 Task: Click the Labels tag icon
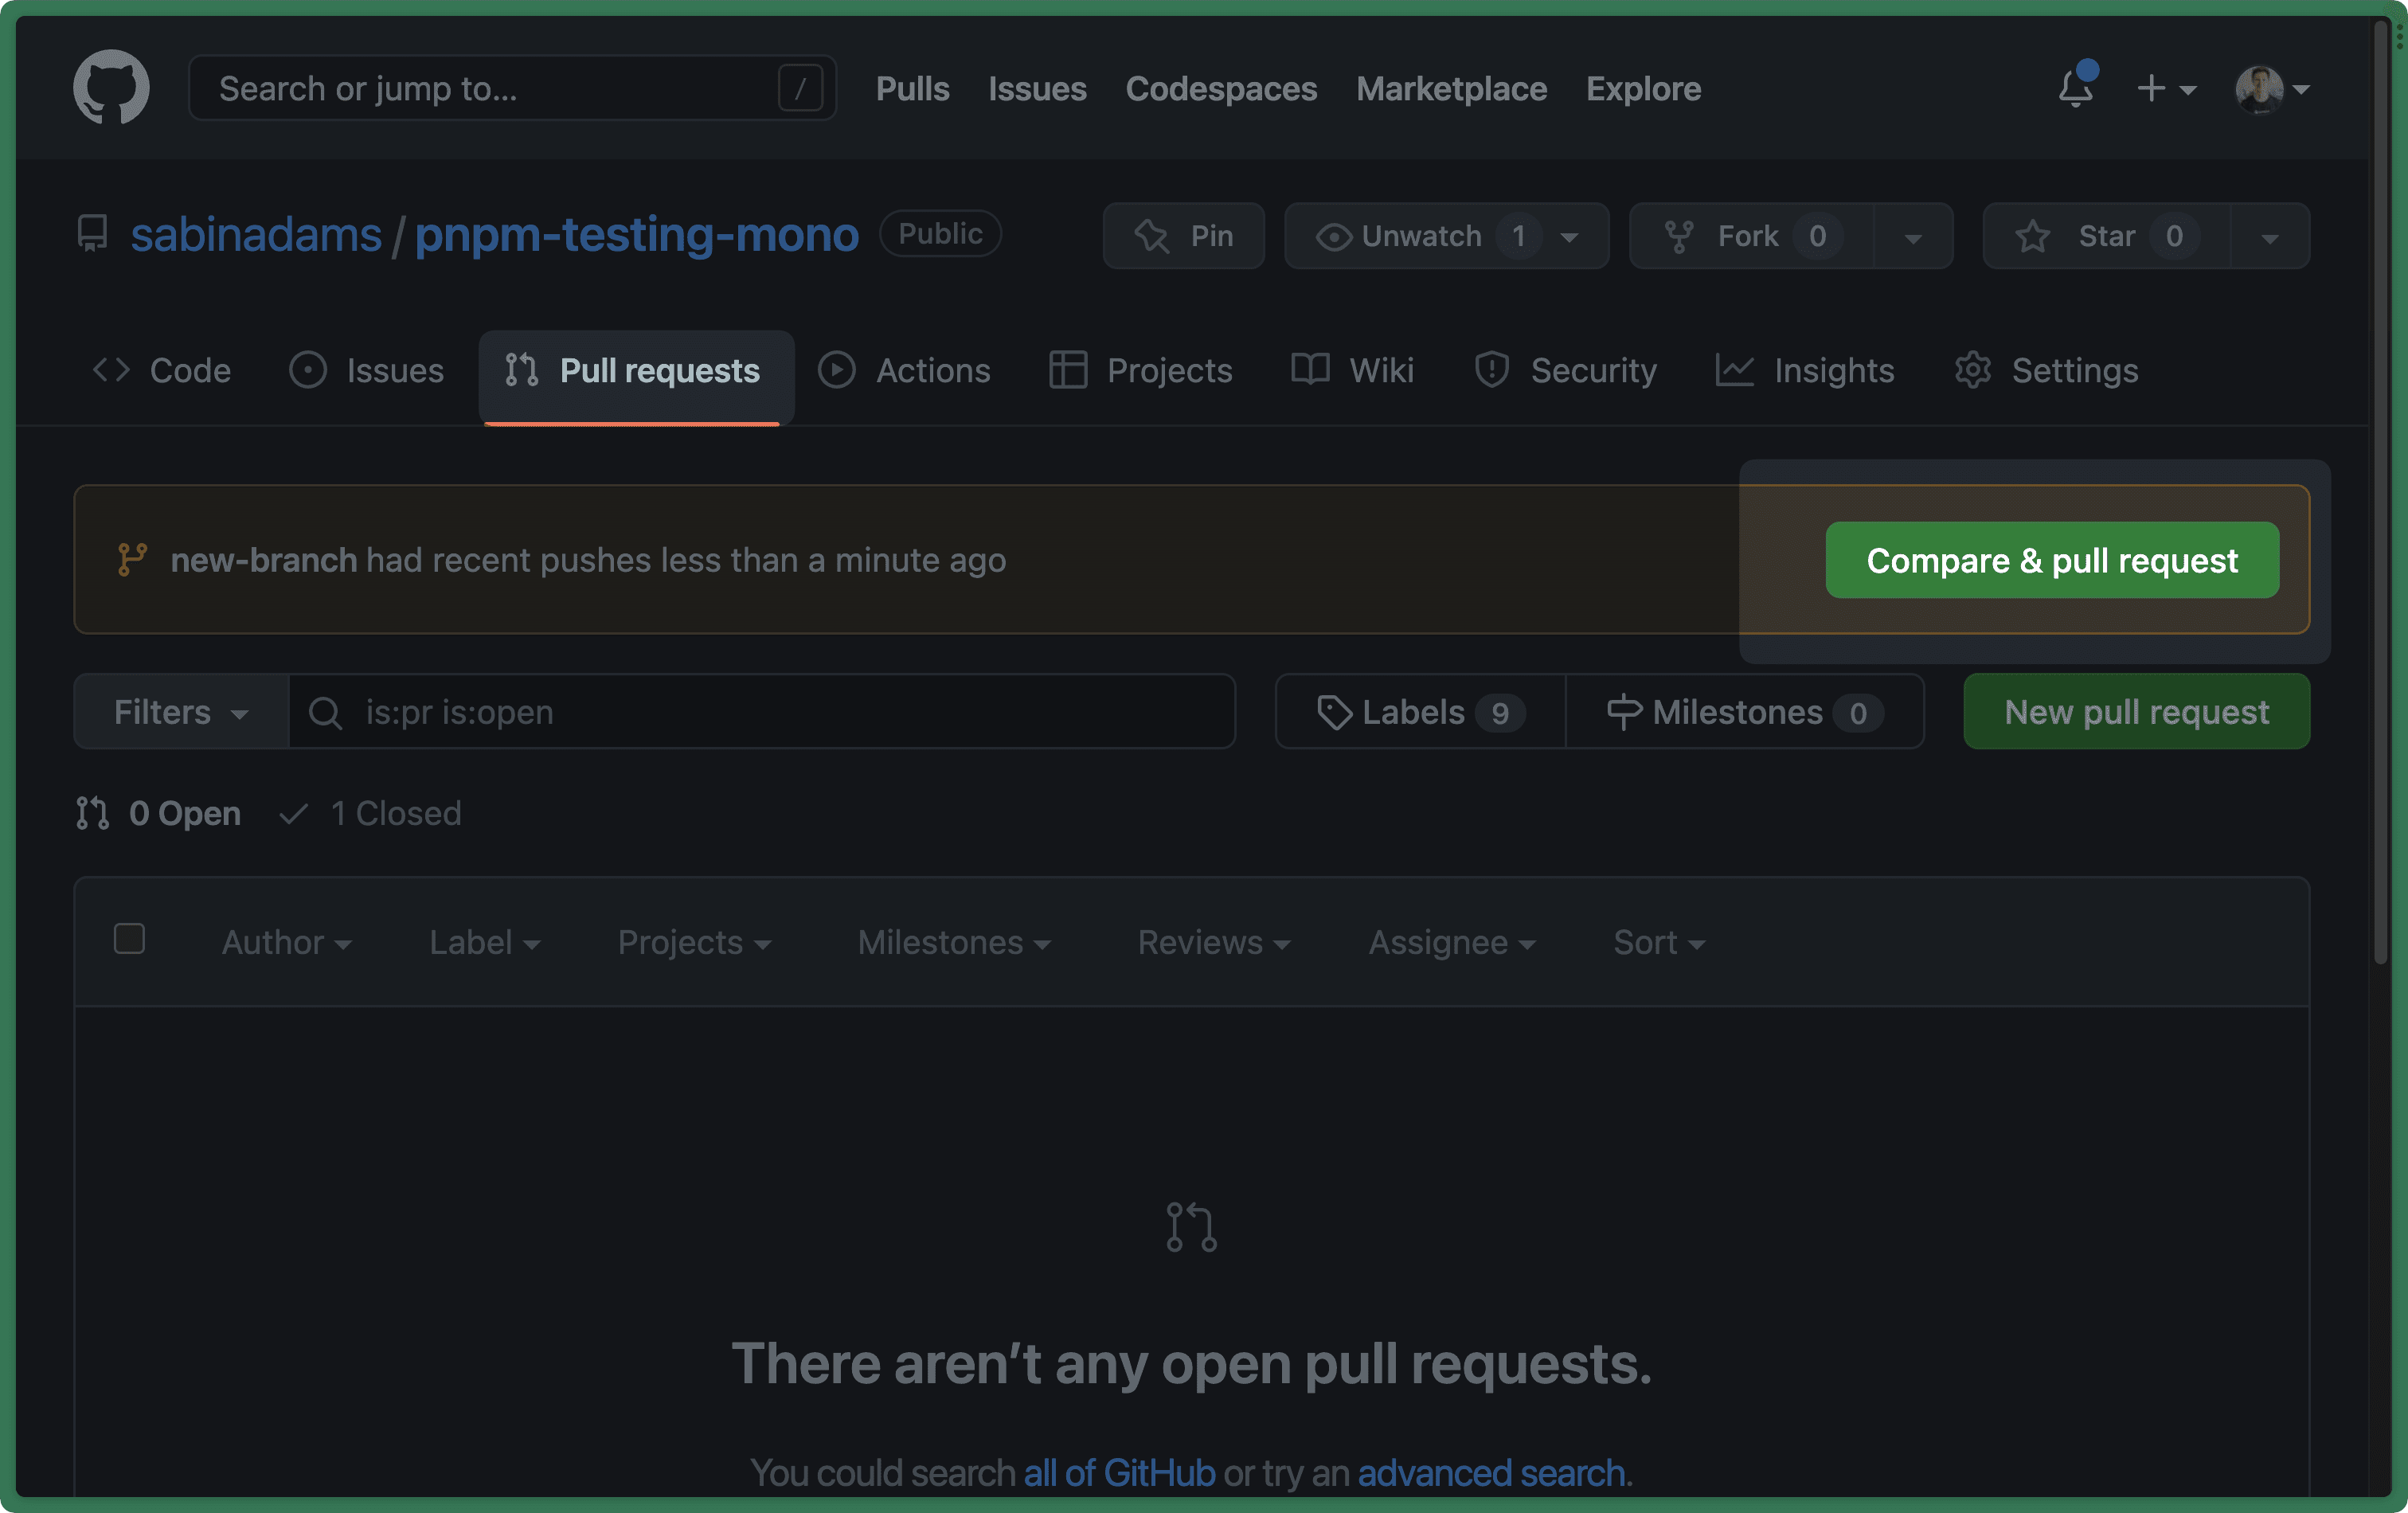click(1335, 712)
